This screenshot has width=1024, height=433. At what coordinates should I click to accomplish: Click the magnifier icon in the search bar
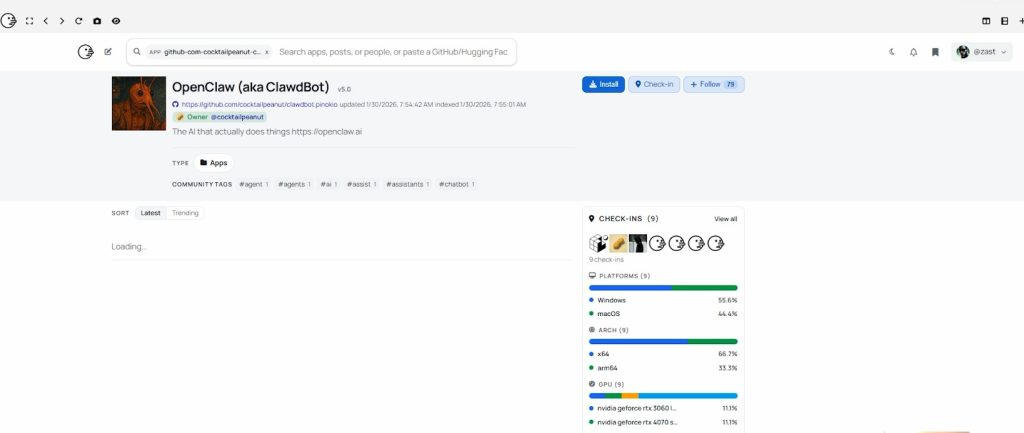[x=137, y=52]
